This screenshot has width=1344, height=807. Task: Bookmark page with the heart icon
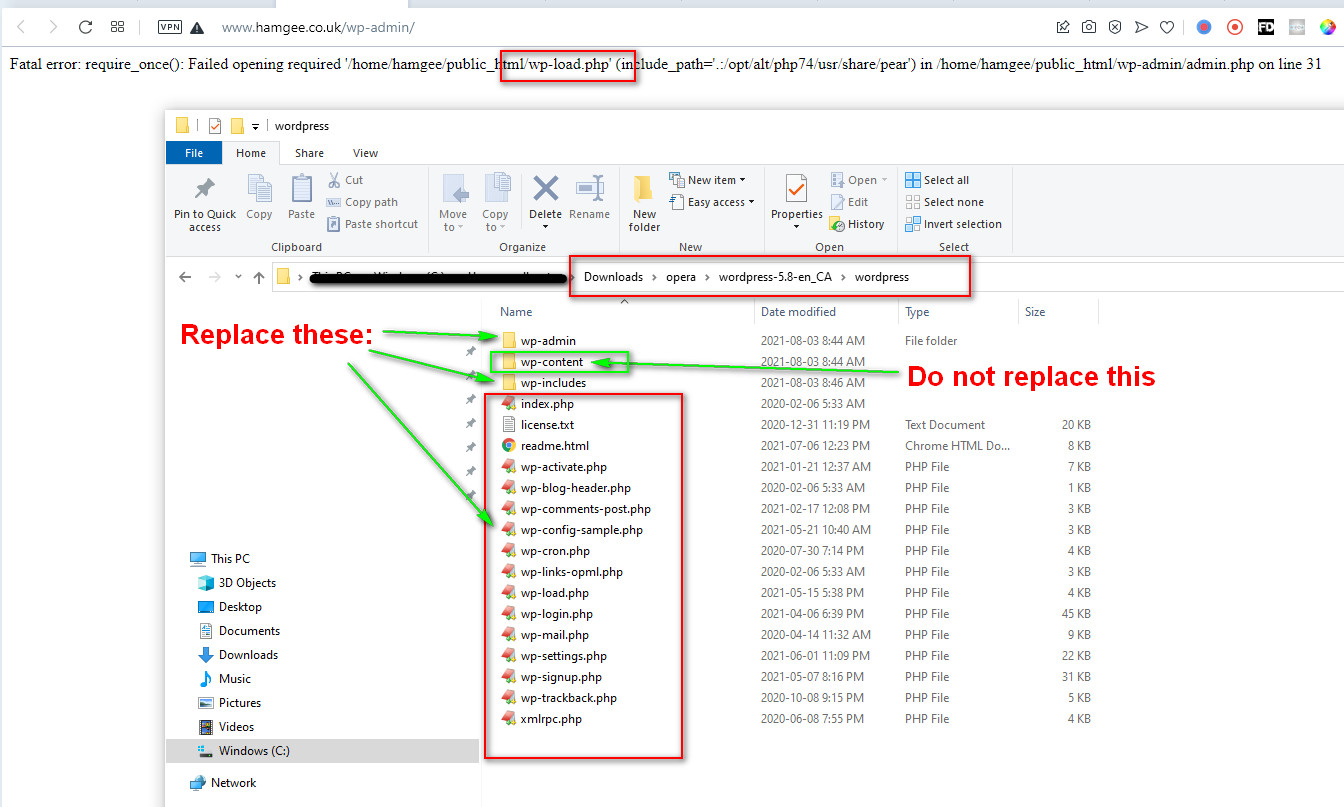[1166, 27]
